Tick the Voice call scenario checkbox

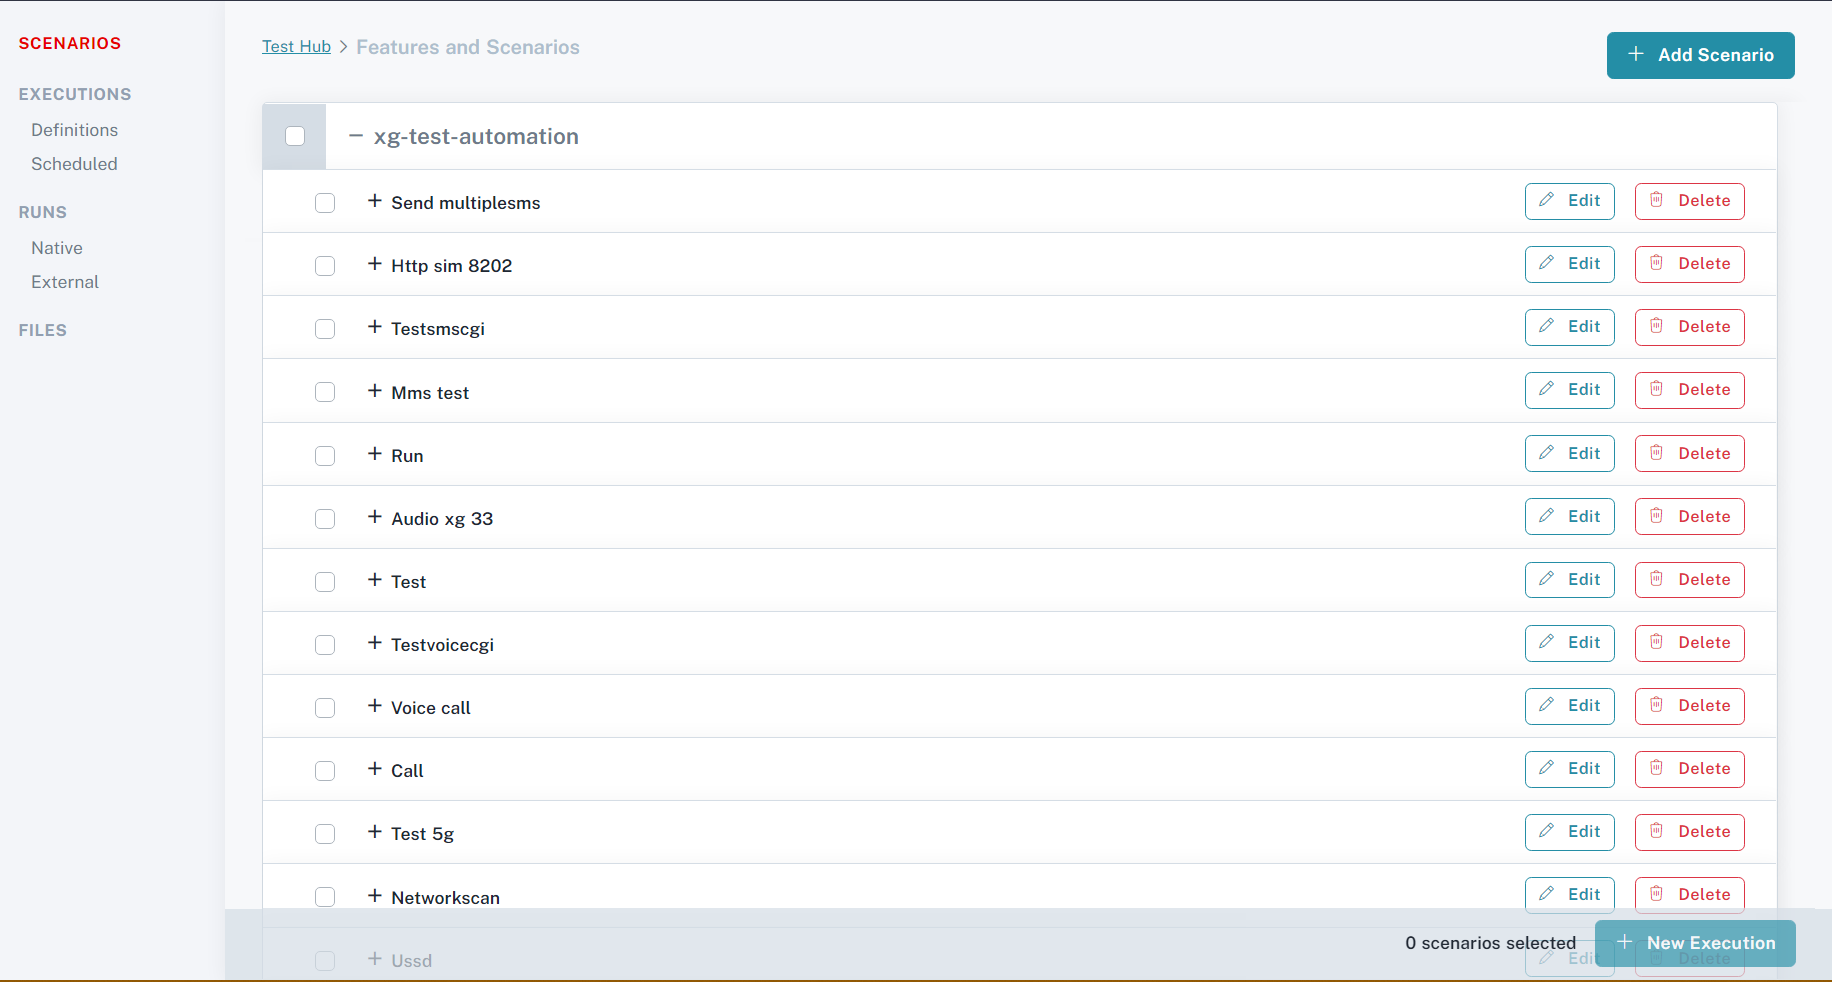tap(325, 708)
